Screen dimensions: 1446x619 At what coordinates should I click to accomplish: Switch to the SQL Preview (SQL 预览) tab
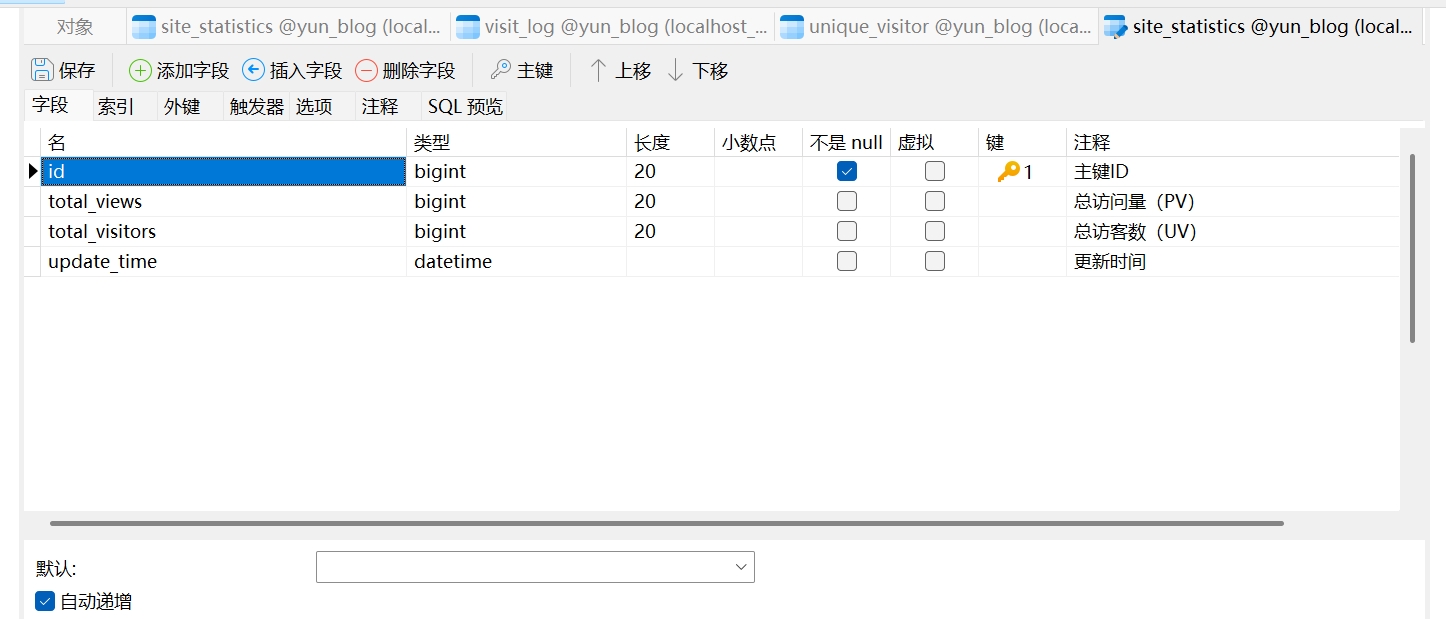click(465, 107)
